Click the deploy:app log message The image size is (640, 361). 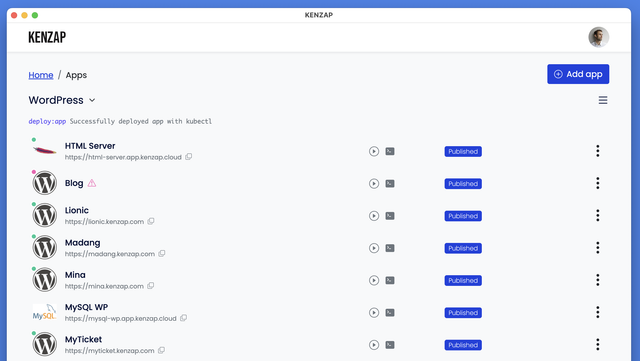coord(120,121)
